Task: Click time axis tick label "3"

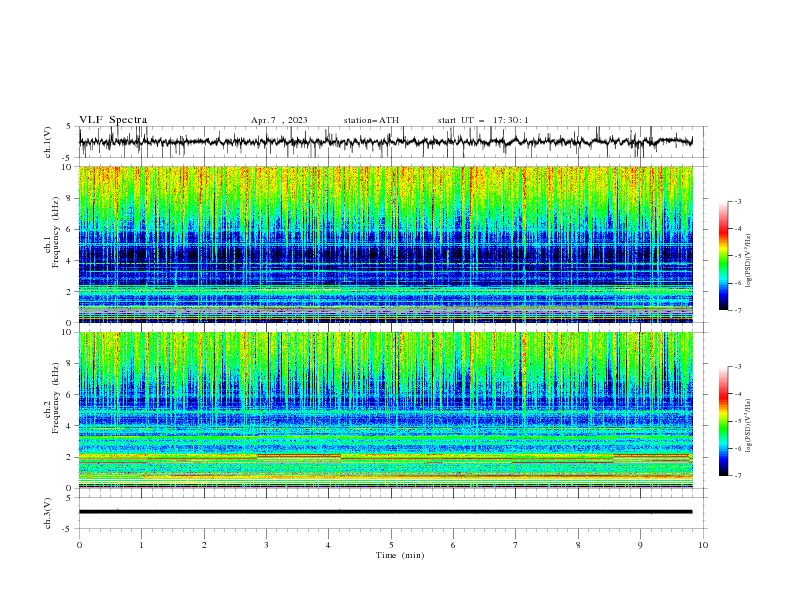Action: click(x=266, y=545)
